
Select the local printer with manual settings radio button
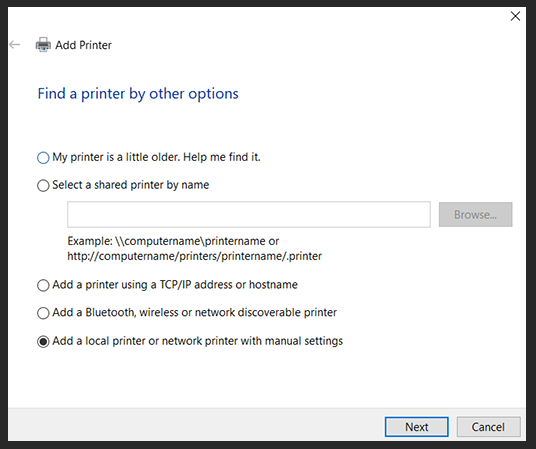coord(43,341)
